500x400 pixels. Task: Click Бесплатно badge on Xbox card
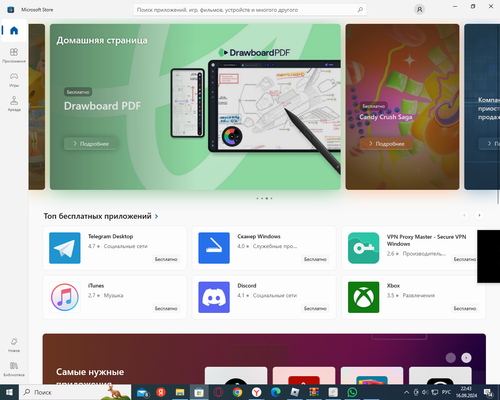tap(465, 308)
